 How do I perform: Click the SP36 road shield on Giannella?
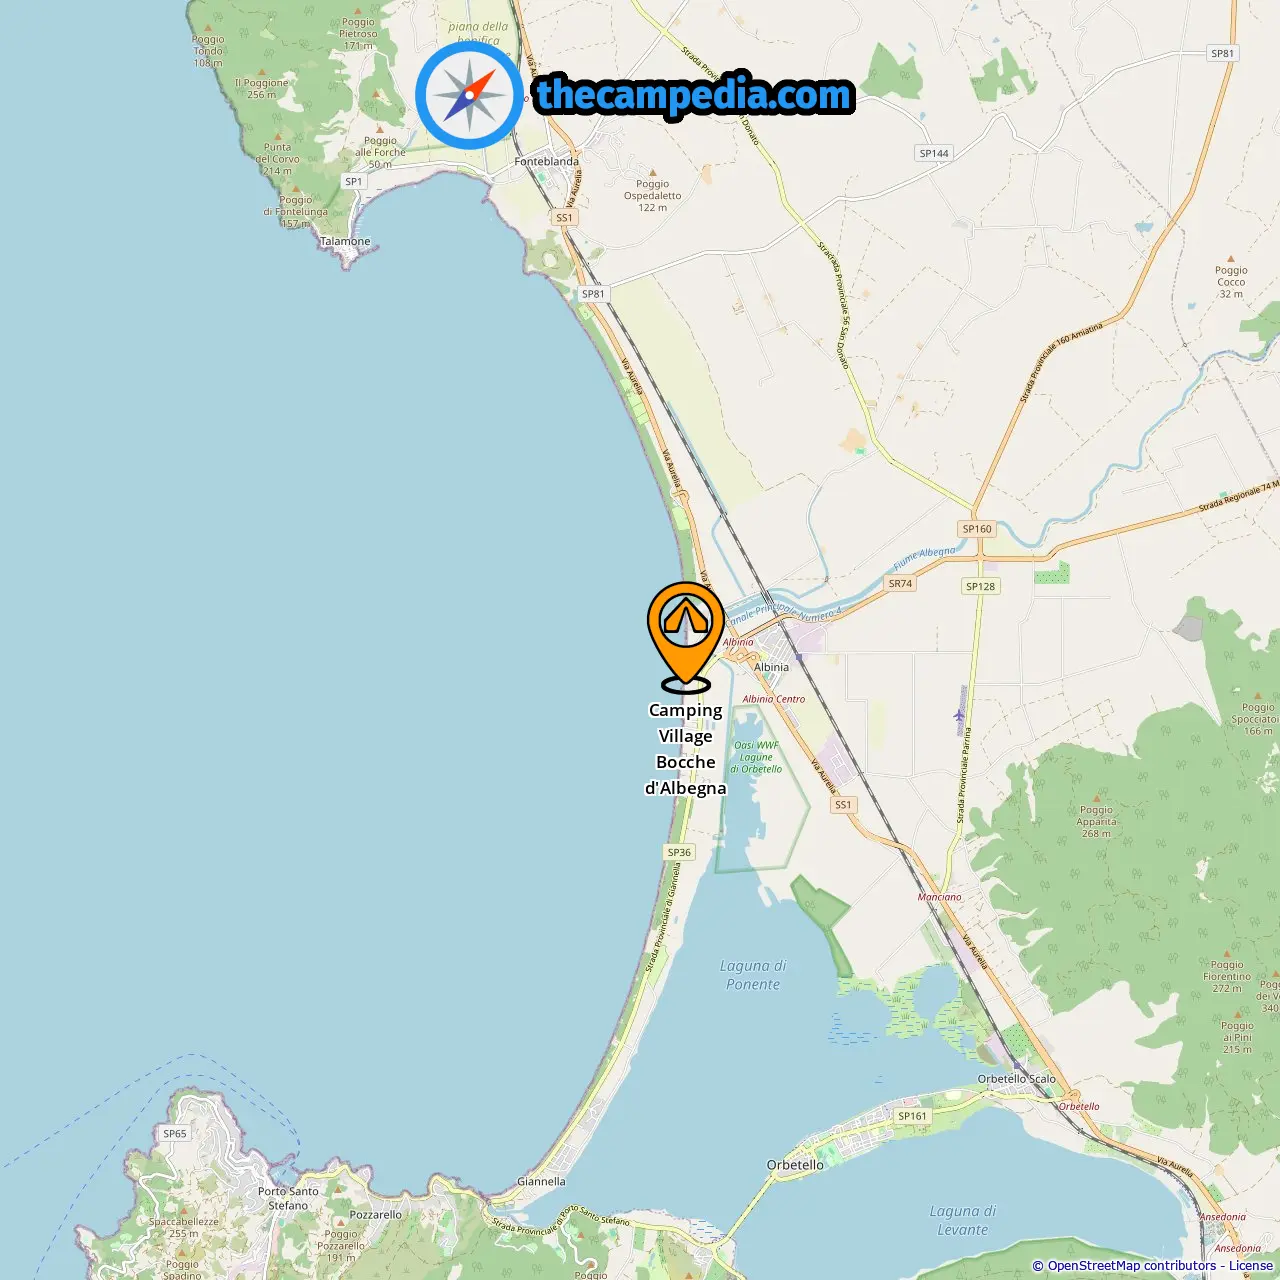(679, 852)
